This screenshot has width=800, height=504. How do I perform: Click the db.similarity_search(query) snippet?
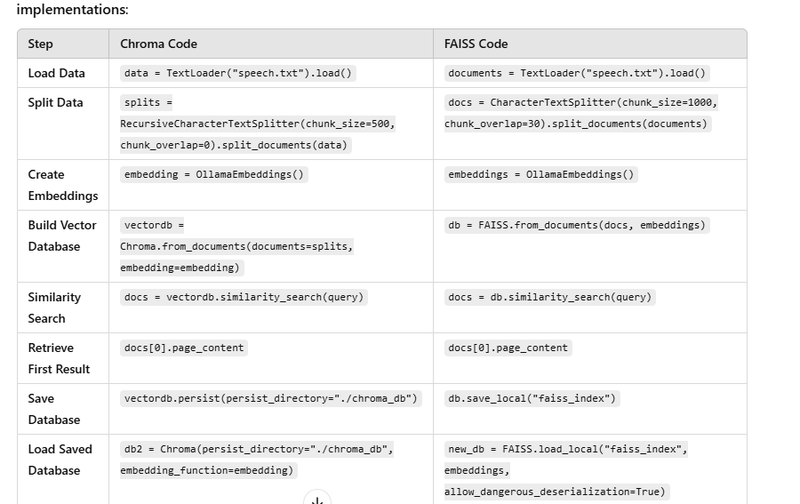(x=550, y=297)
